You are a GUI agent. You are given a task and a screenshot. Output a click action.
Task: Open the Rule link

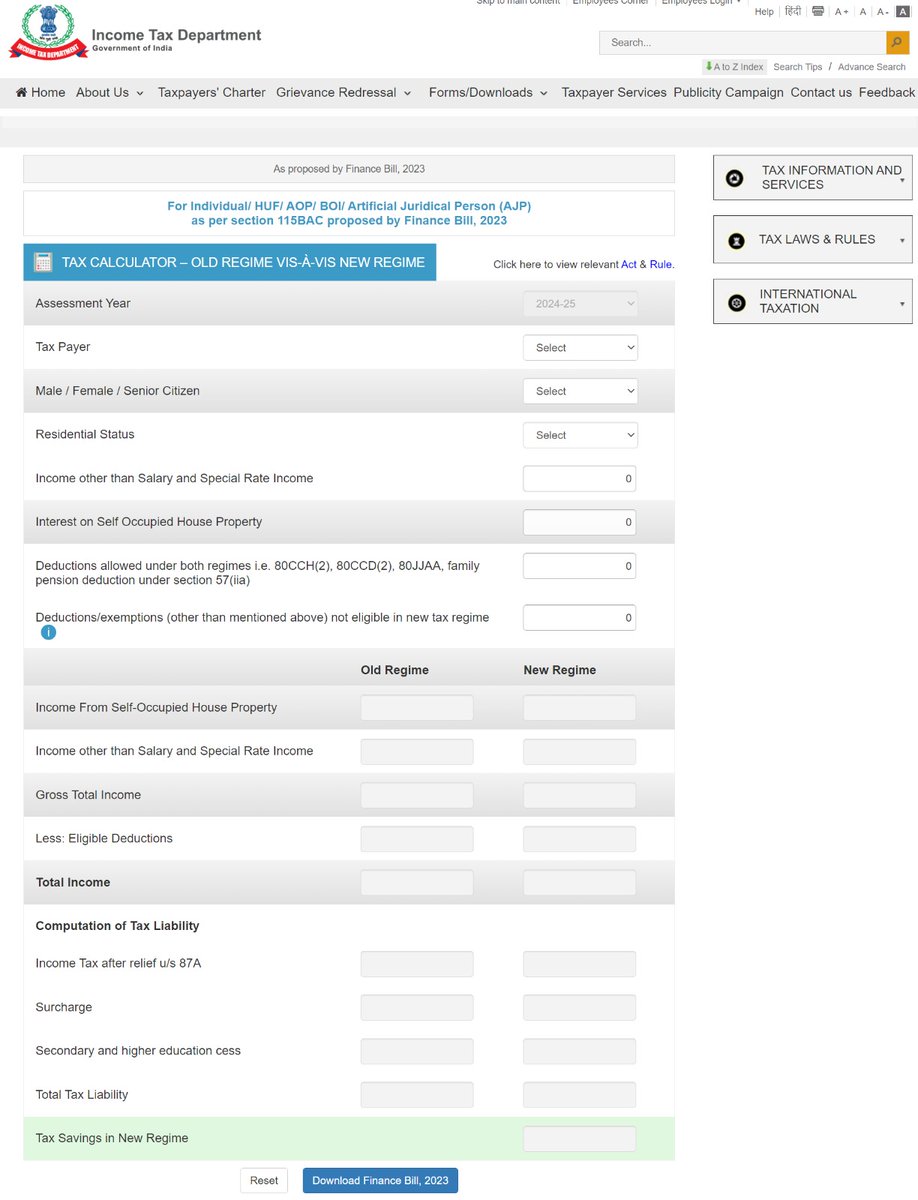pos(660,265)
